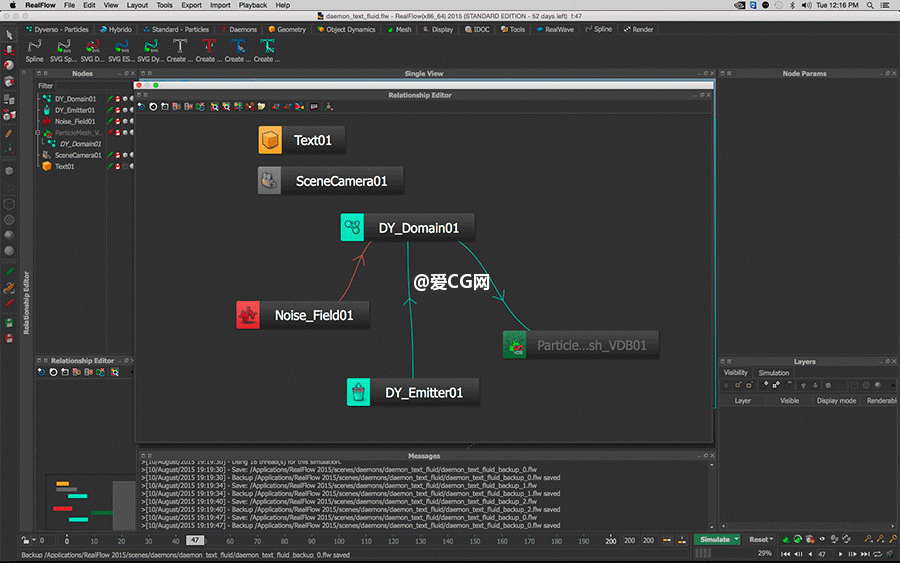Click the eye icon in simulation toolbar
900x563 pixels.
822,539
